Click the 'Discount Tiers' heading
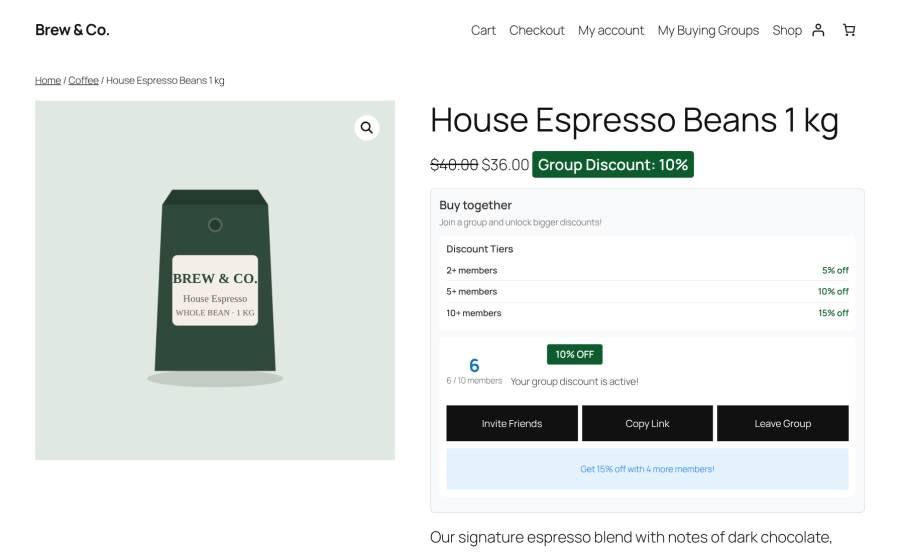Image resolution: width=900 pixels, height=552 pixels. click(x=480, y=249)
